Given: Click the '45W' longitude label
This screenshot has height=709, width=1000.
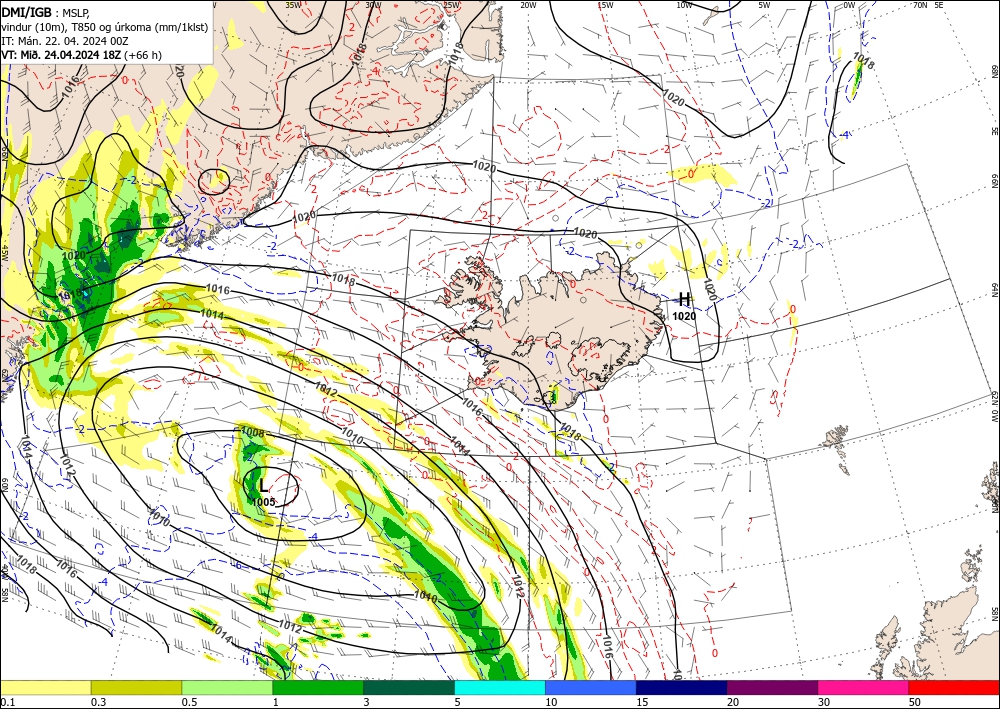Looking at the screenshot, I should tap(4, 253).
